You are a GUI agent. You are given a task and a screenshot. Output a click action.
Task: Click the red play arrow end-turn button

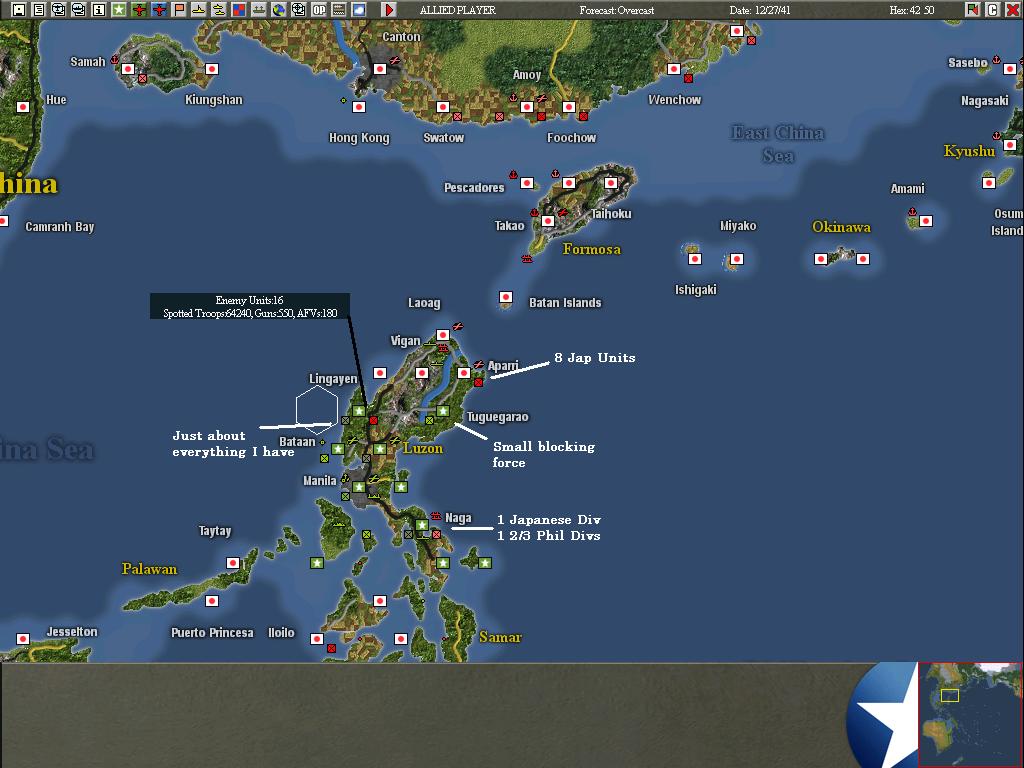389,9
